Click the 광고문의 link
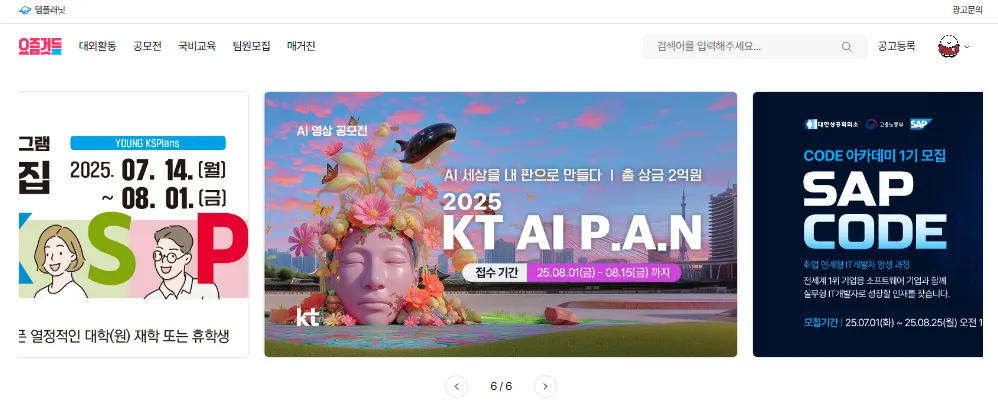The height and width of the screenshot is (411, 998). coord(967,10)
